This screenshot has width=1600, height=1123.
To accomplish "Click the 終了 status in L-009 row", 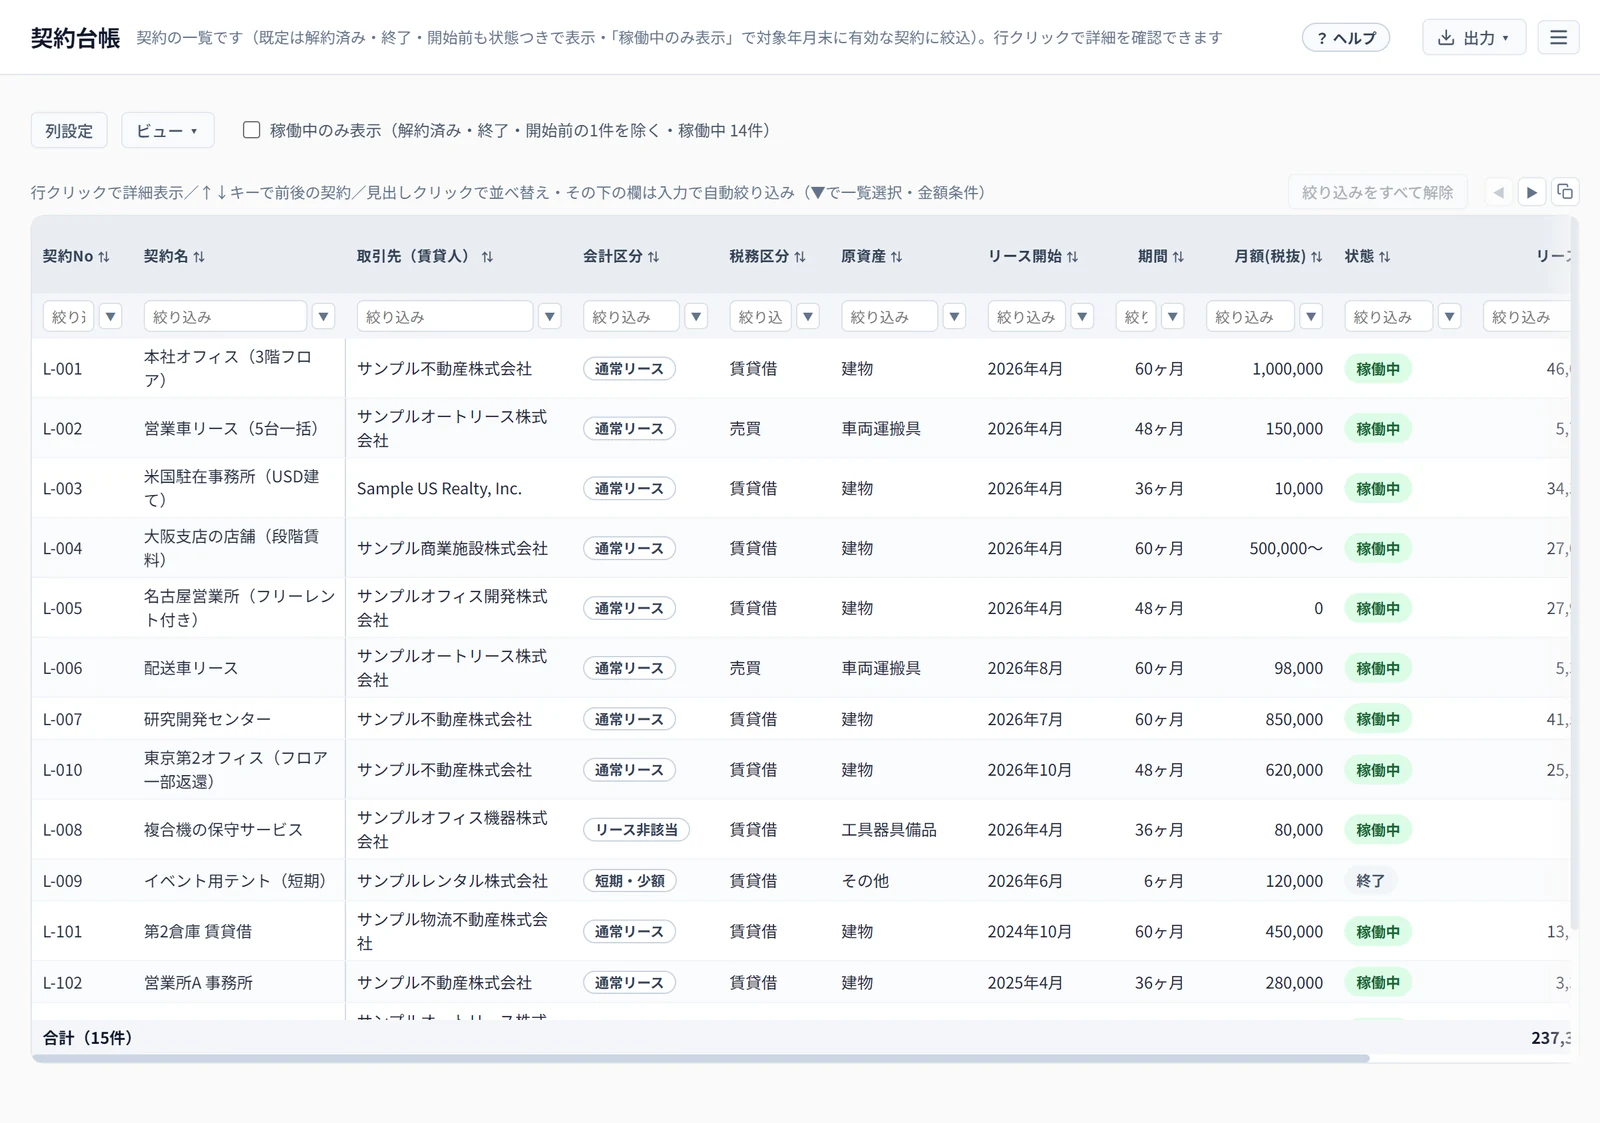I will point(1370,881).
